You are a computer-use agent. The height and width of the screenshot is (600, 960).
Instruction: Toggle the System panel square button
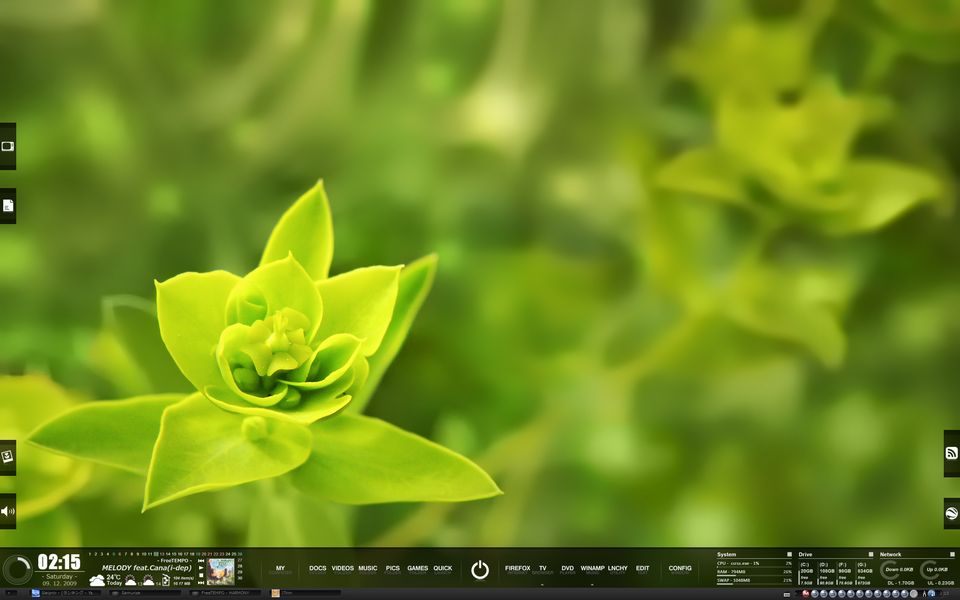click(789, 554)
